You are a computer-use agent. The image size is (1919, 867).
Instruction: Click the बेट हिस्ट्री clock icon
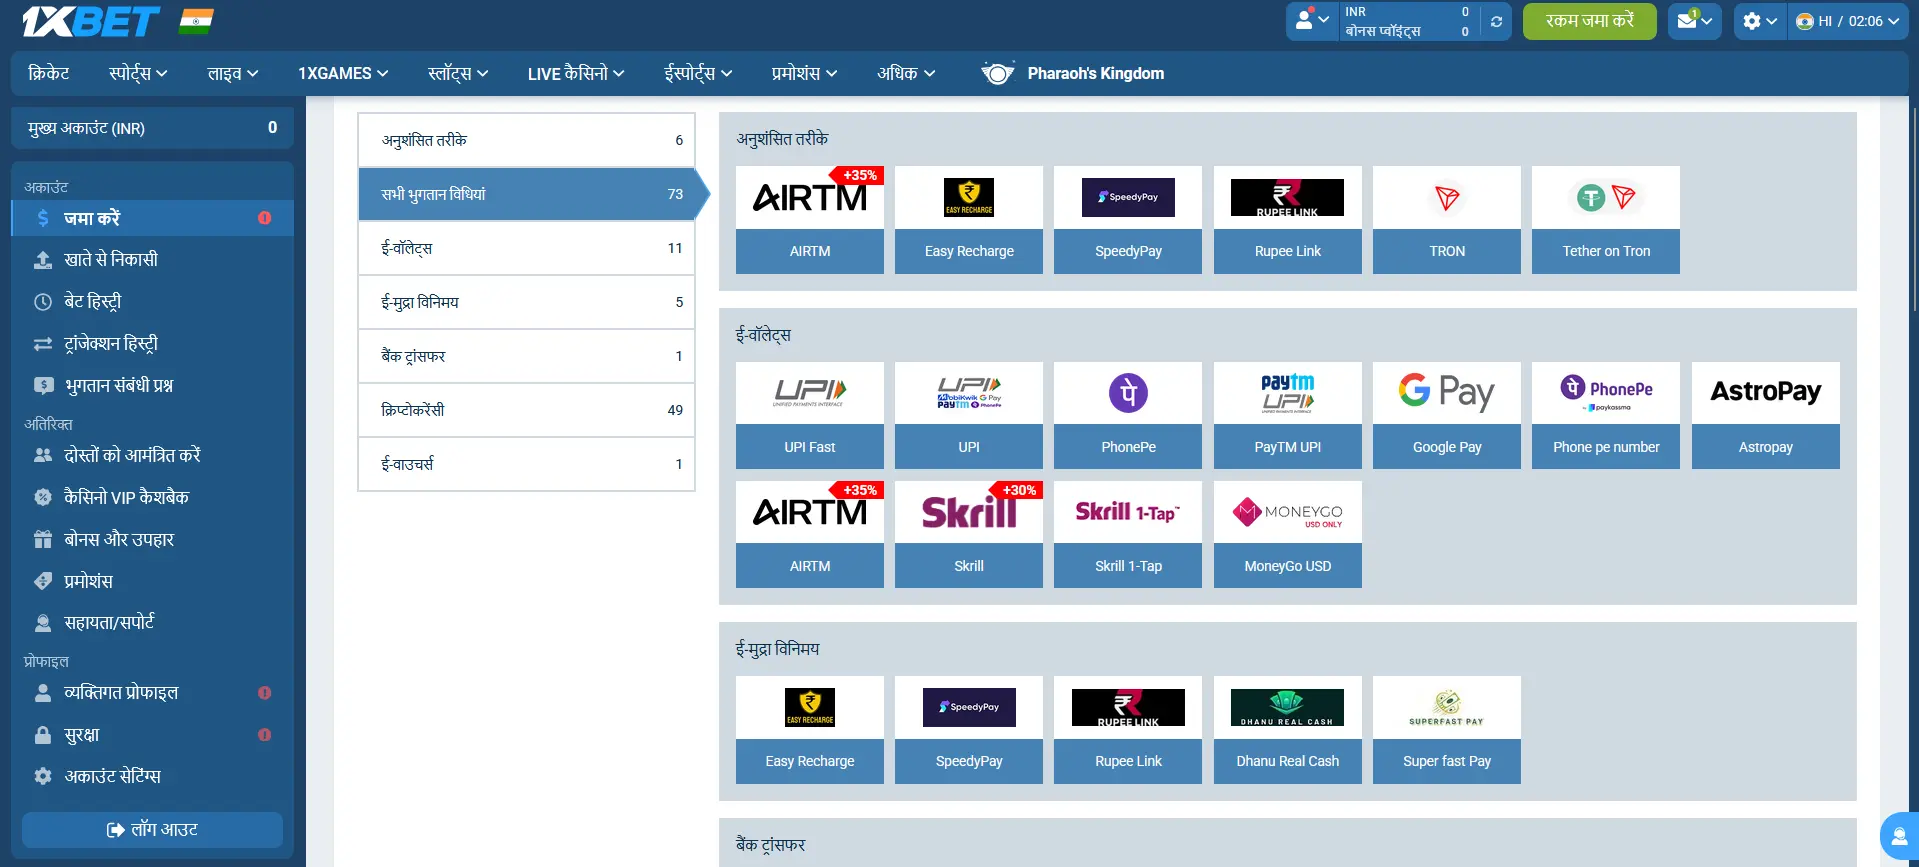43,302
